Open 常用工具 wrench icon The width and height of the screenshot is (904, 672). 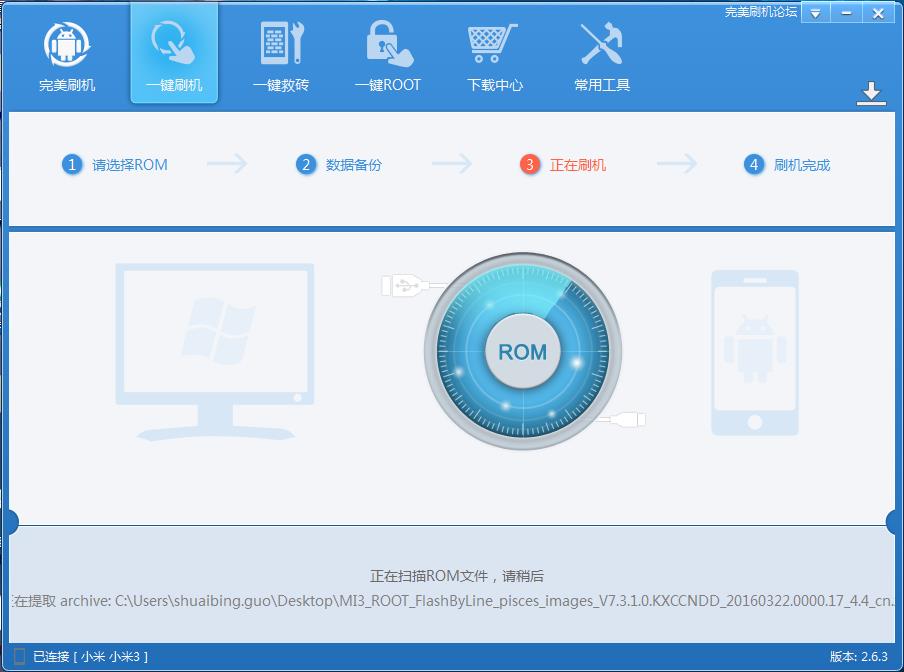(x=601, y=44)
